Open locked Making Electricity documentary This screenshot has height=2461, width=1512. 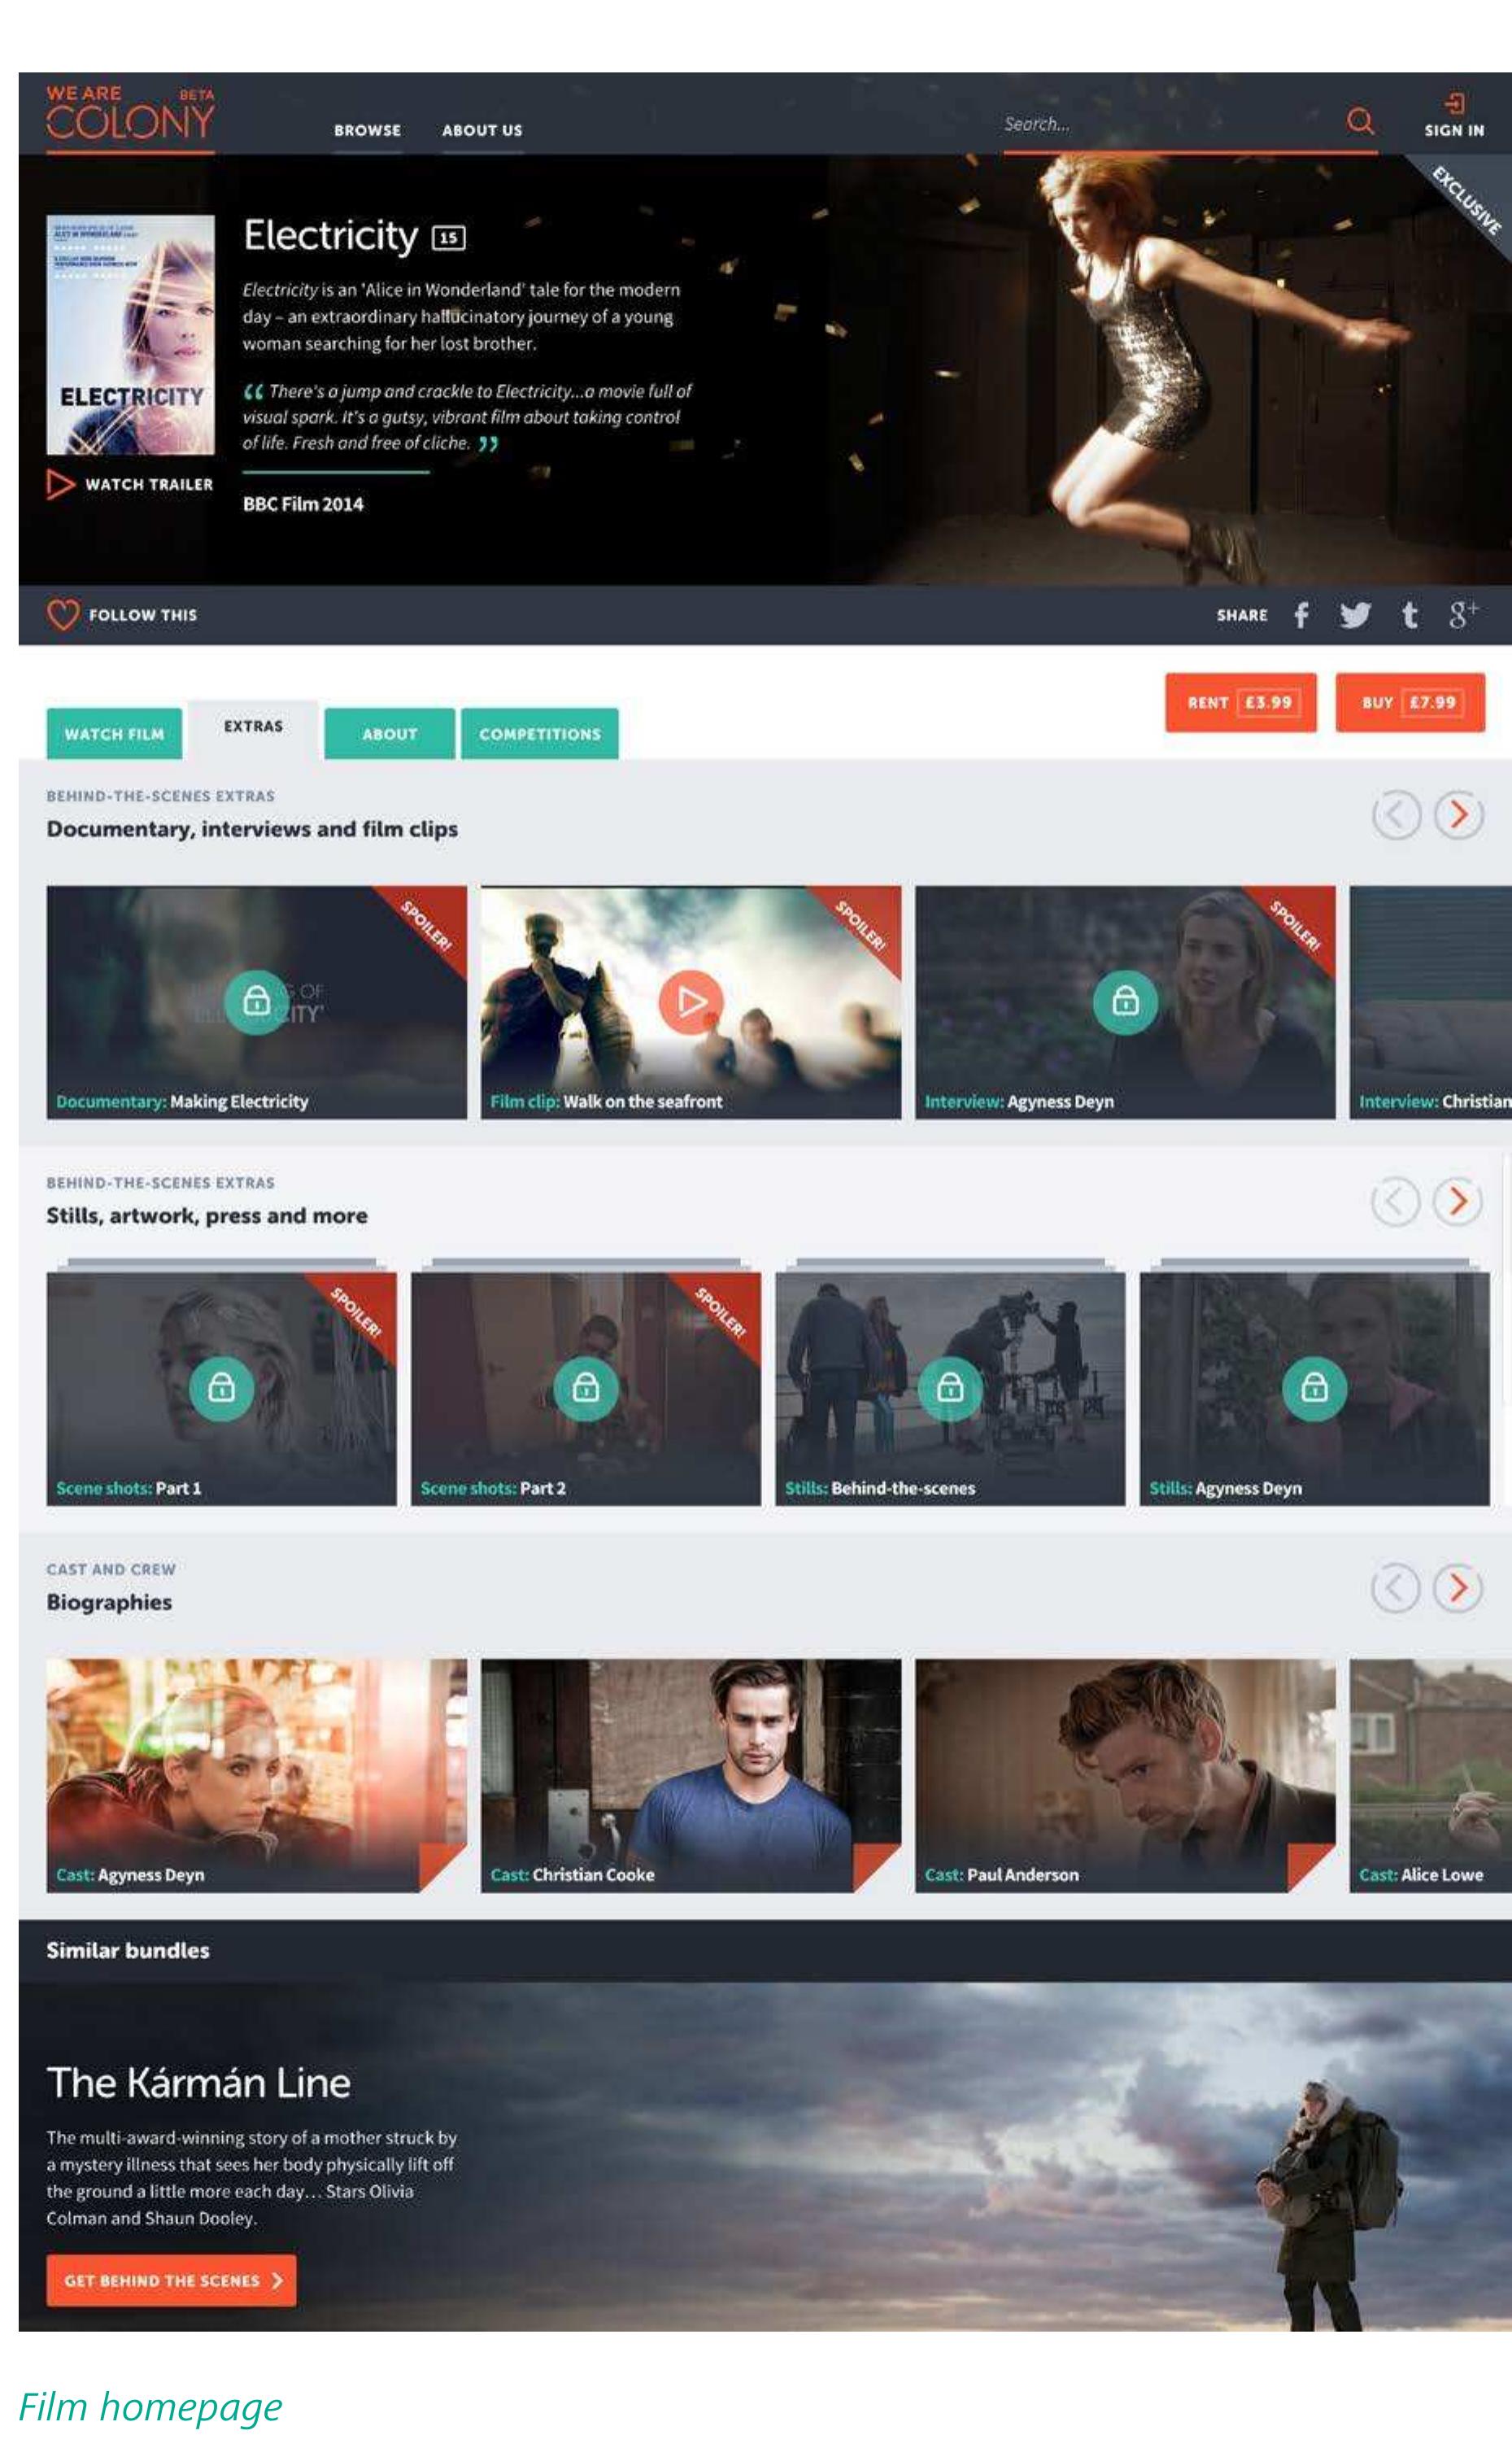(256, 1001)
